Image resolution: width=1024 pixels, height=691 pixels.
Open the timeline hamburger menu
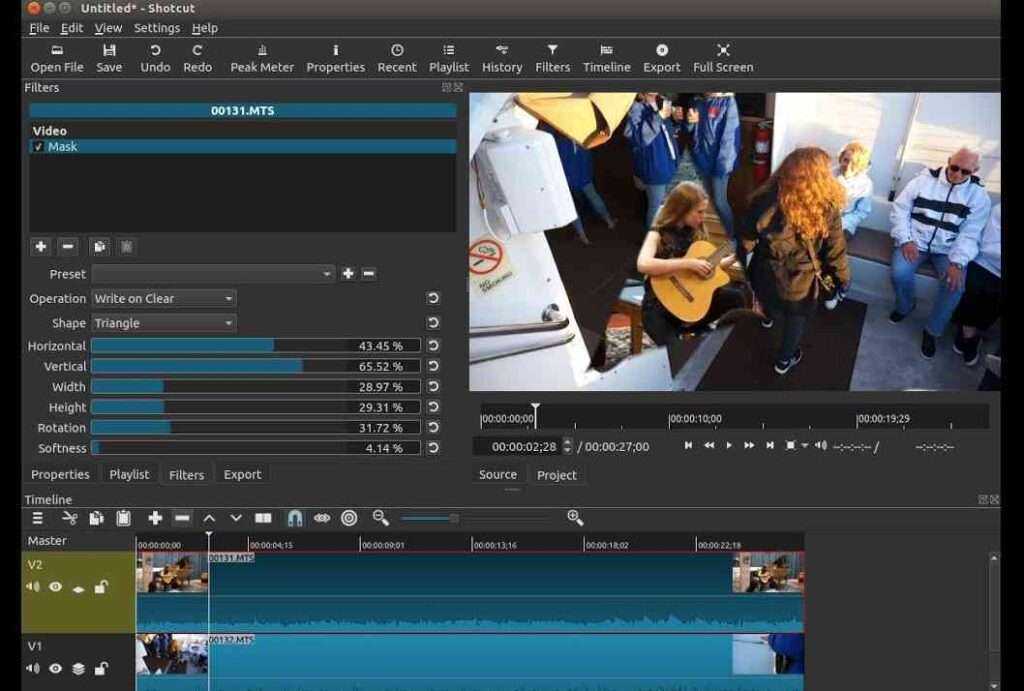point(37,518)
